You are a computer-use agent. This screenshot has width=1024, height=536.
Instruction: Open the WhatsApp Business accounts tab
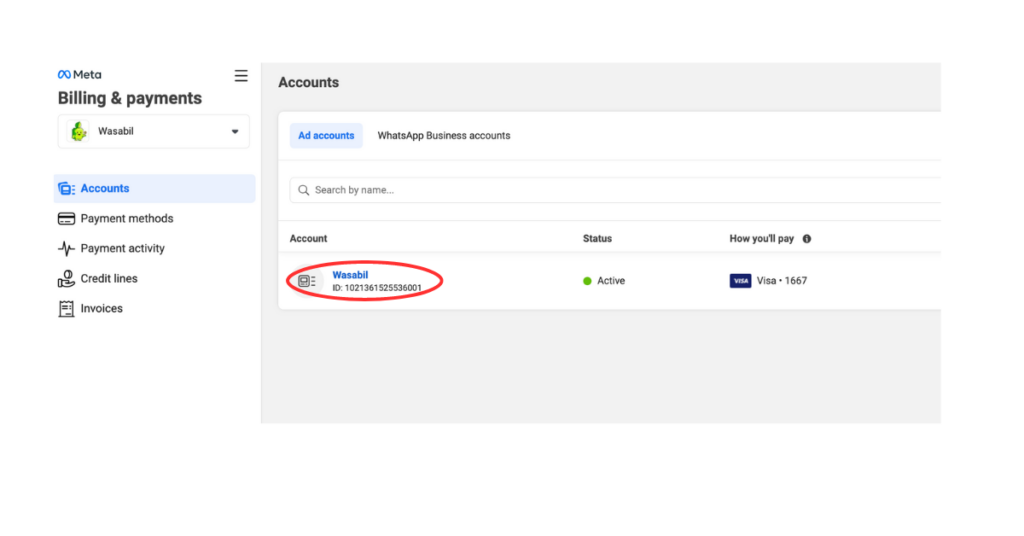[443, 136]
